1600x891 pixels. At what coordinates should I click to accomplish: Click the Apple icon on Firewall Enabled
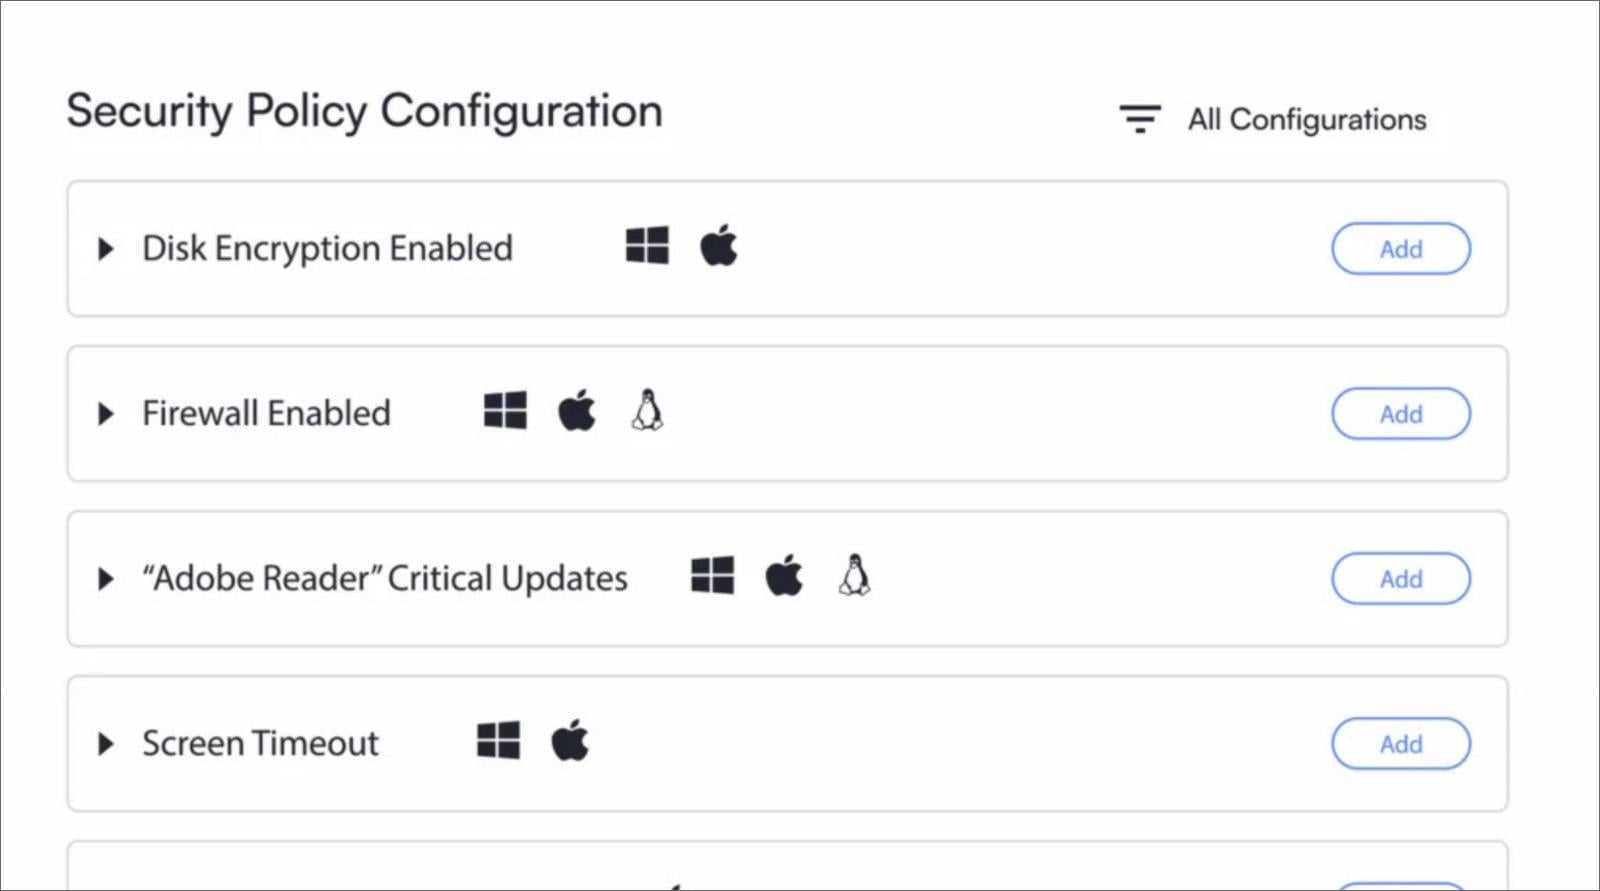click(x=576, y=410)
